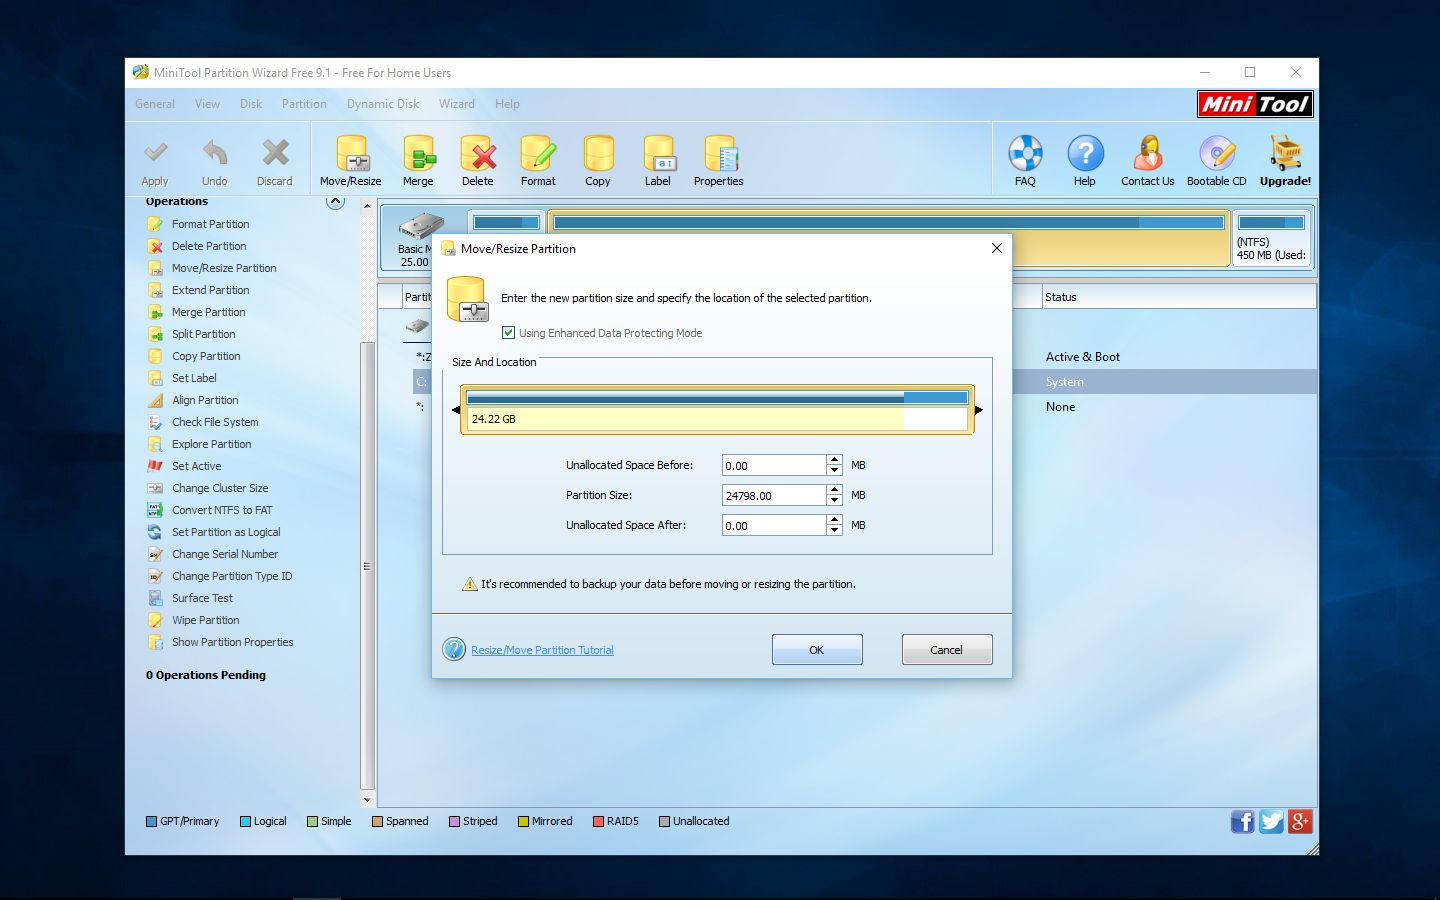Toggle Using Enhanced Data Protecting Mode checkbox
Image resolution: width=1440 pixels, height=900 pixels.
(508, 333)
